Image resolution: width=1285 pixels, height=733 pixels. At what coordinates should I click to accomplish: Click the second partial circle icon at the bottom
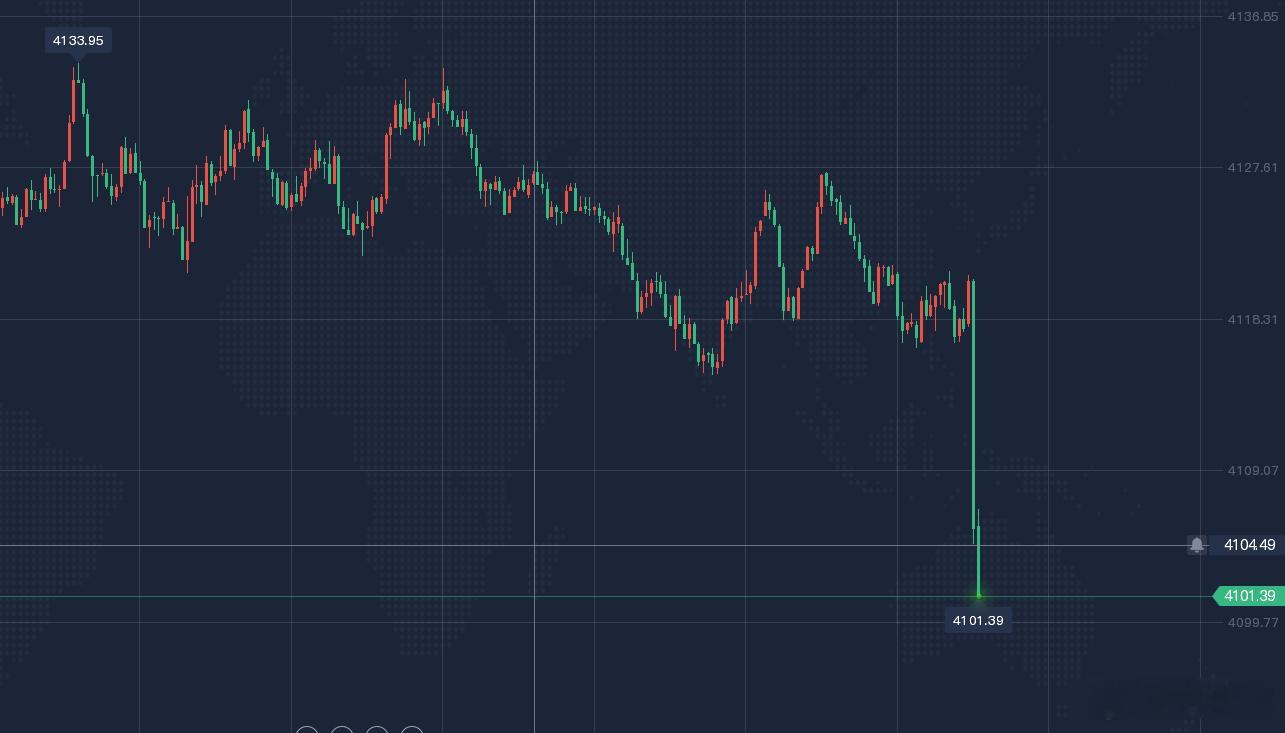[x=342, y=729]
